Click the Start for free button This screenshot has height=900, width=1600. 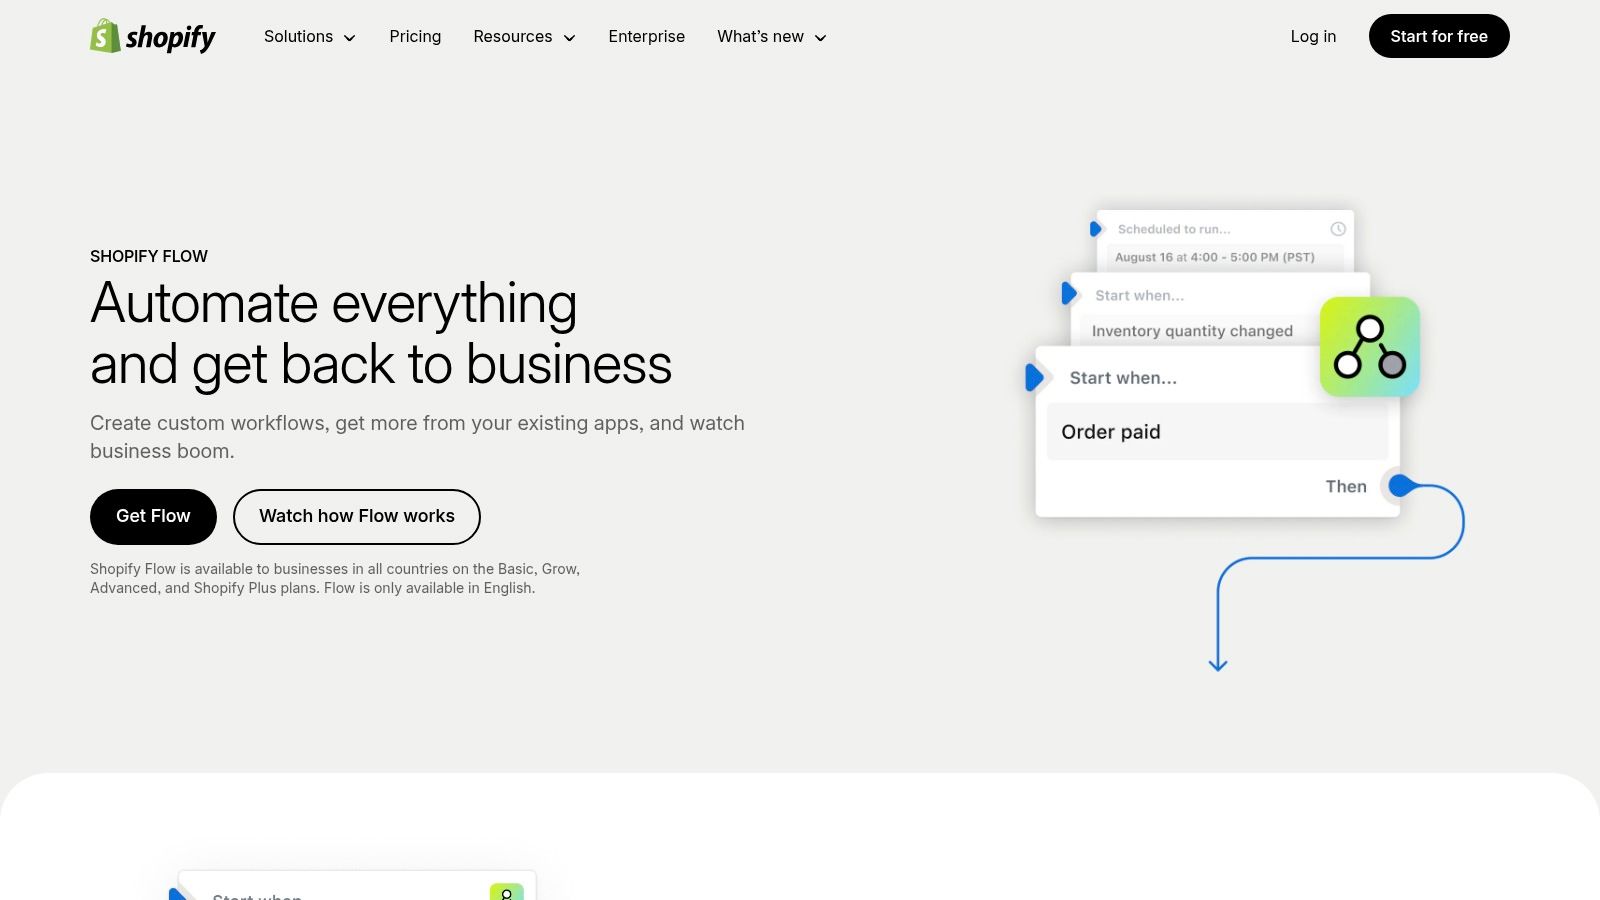tap(1439, 36)
